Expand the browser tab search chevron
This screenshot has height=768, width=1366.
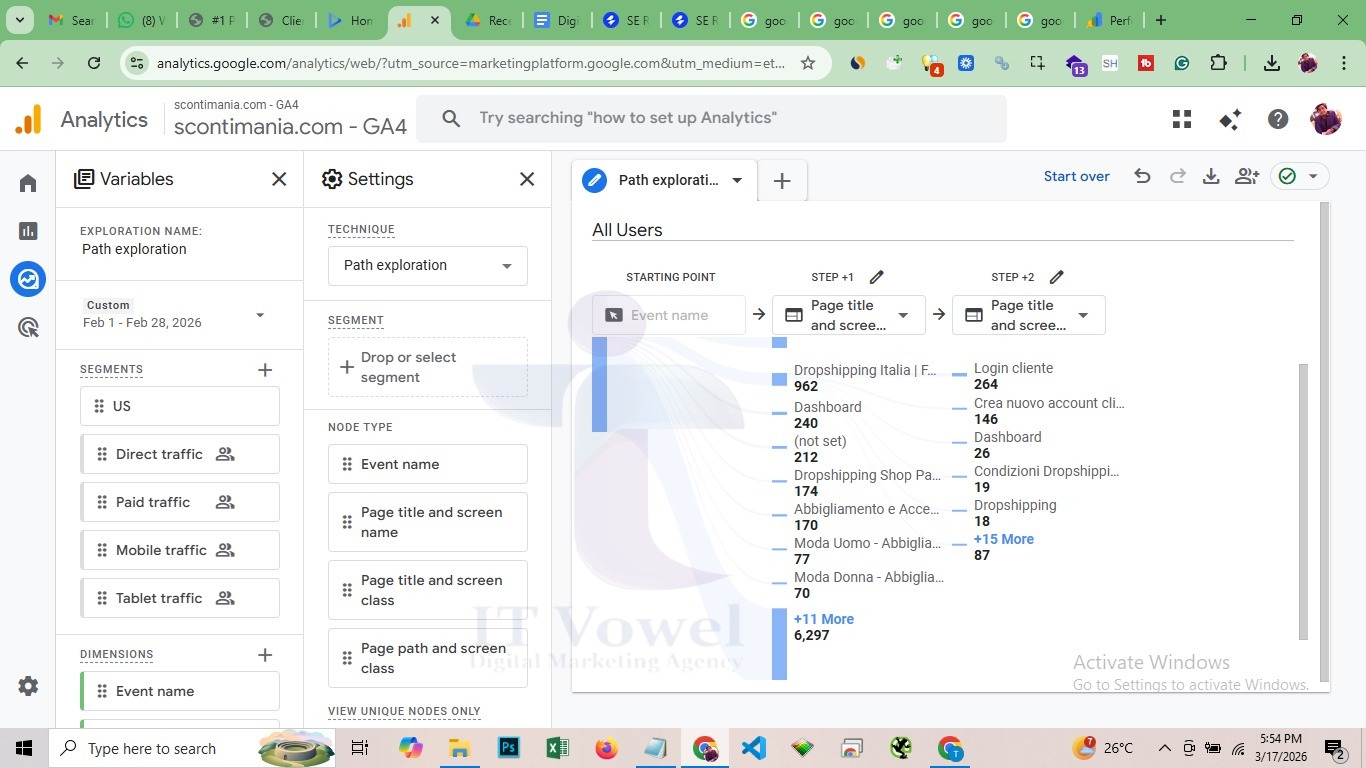(x=20, y=20)
